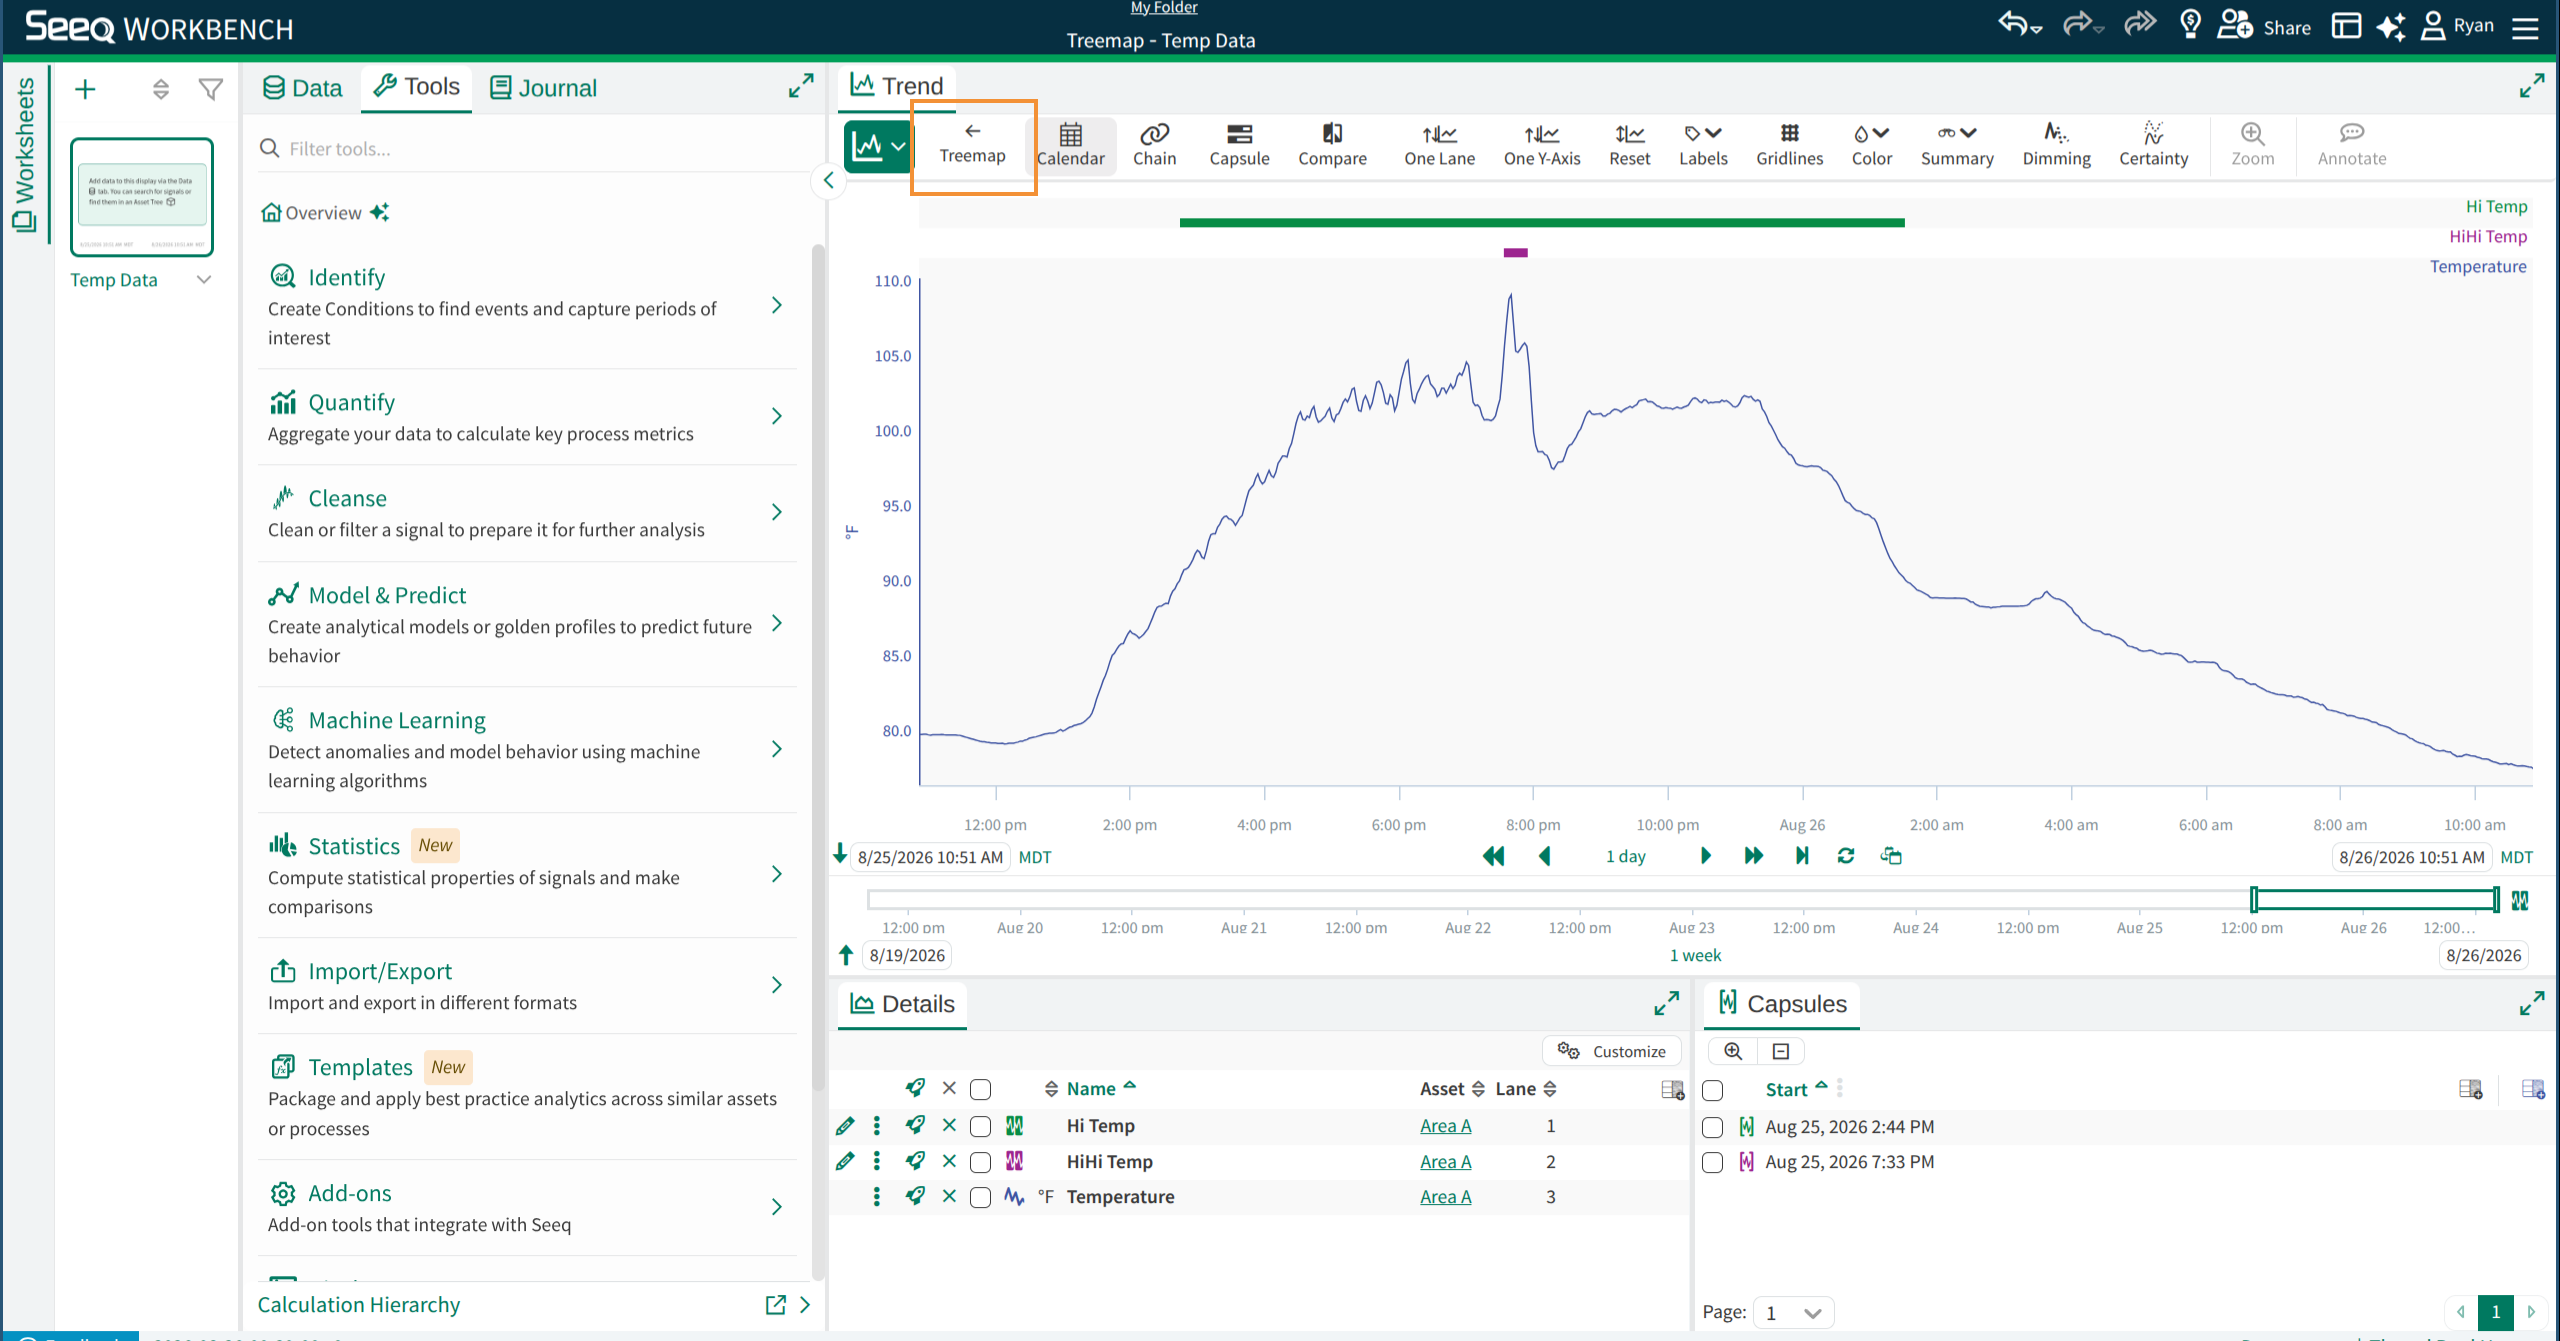Click the Chain view icon
The height and width of the screenshot is (1341, 2560).
pos(1154,145)
